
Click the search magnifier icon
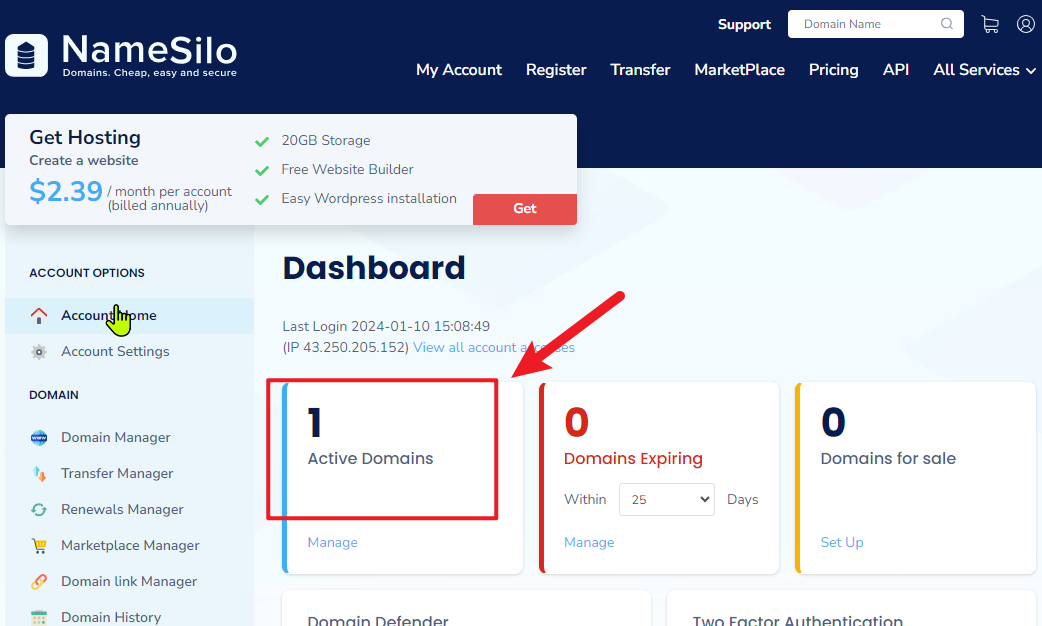(x=947, y=24)
